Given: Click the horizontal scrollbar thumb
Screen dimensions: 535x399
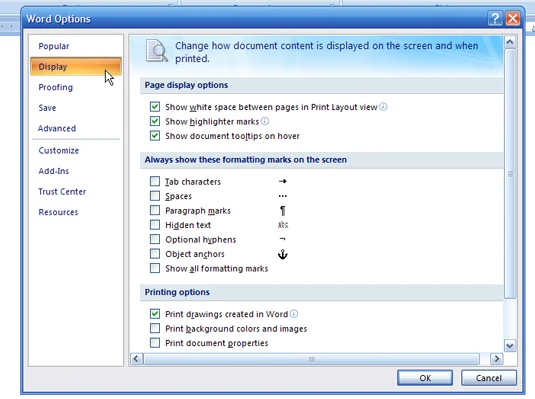Looking at the screenshot, I should pos(312,359).
